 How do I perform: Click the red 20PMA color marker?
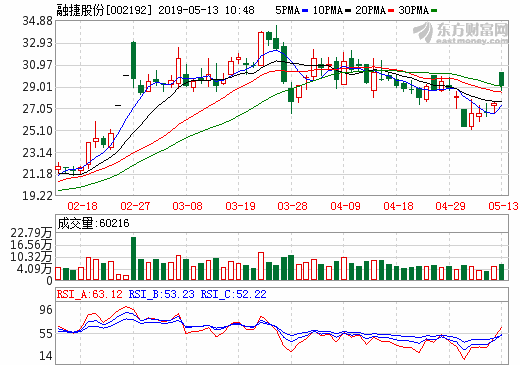point(391,11)
